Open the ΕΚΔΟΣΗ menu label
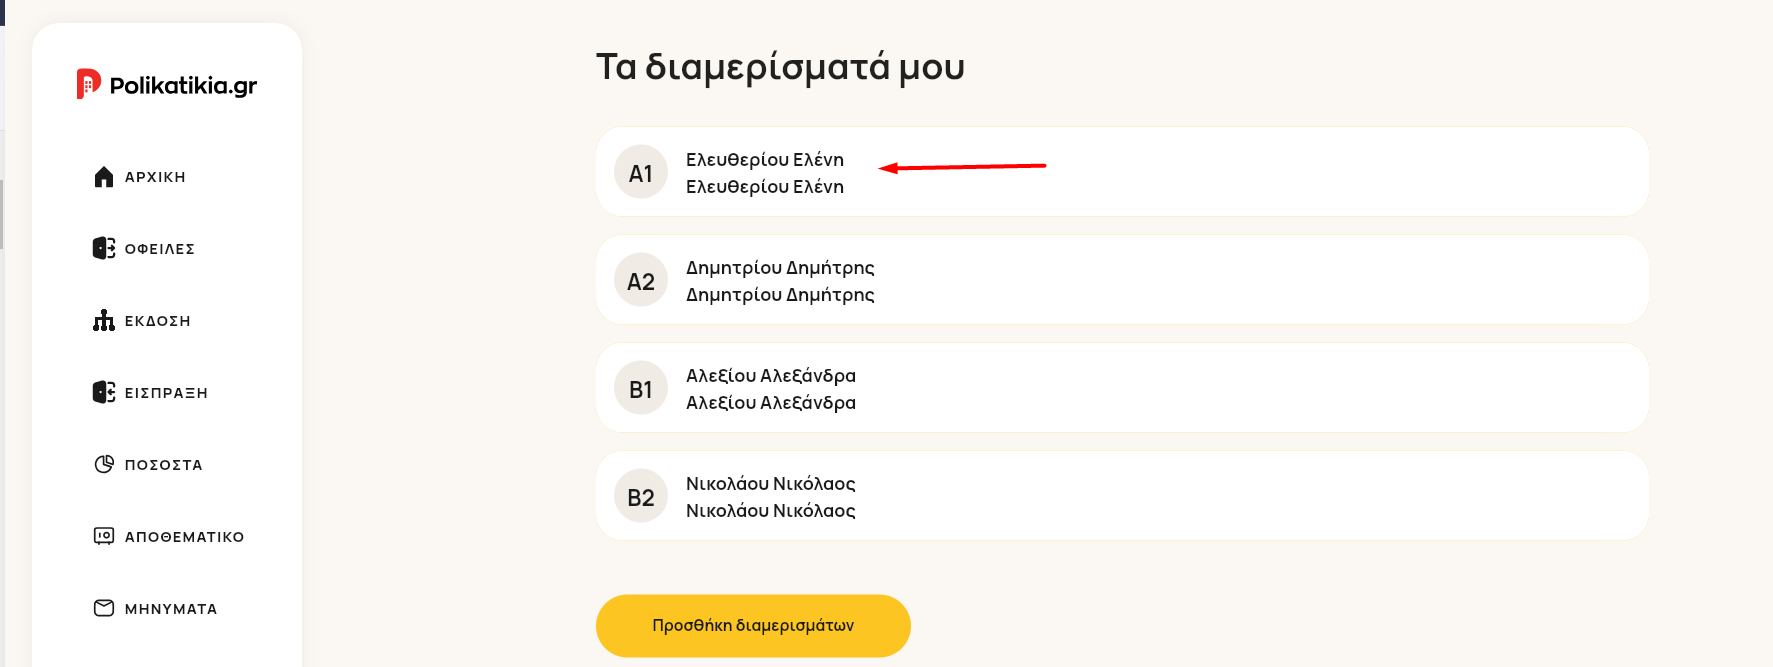Image resolution: width=1773 pixels, height=667 pixels. 157,321
